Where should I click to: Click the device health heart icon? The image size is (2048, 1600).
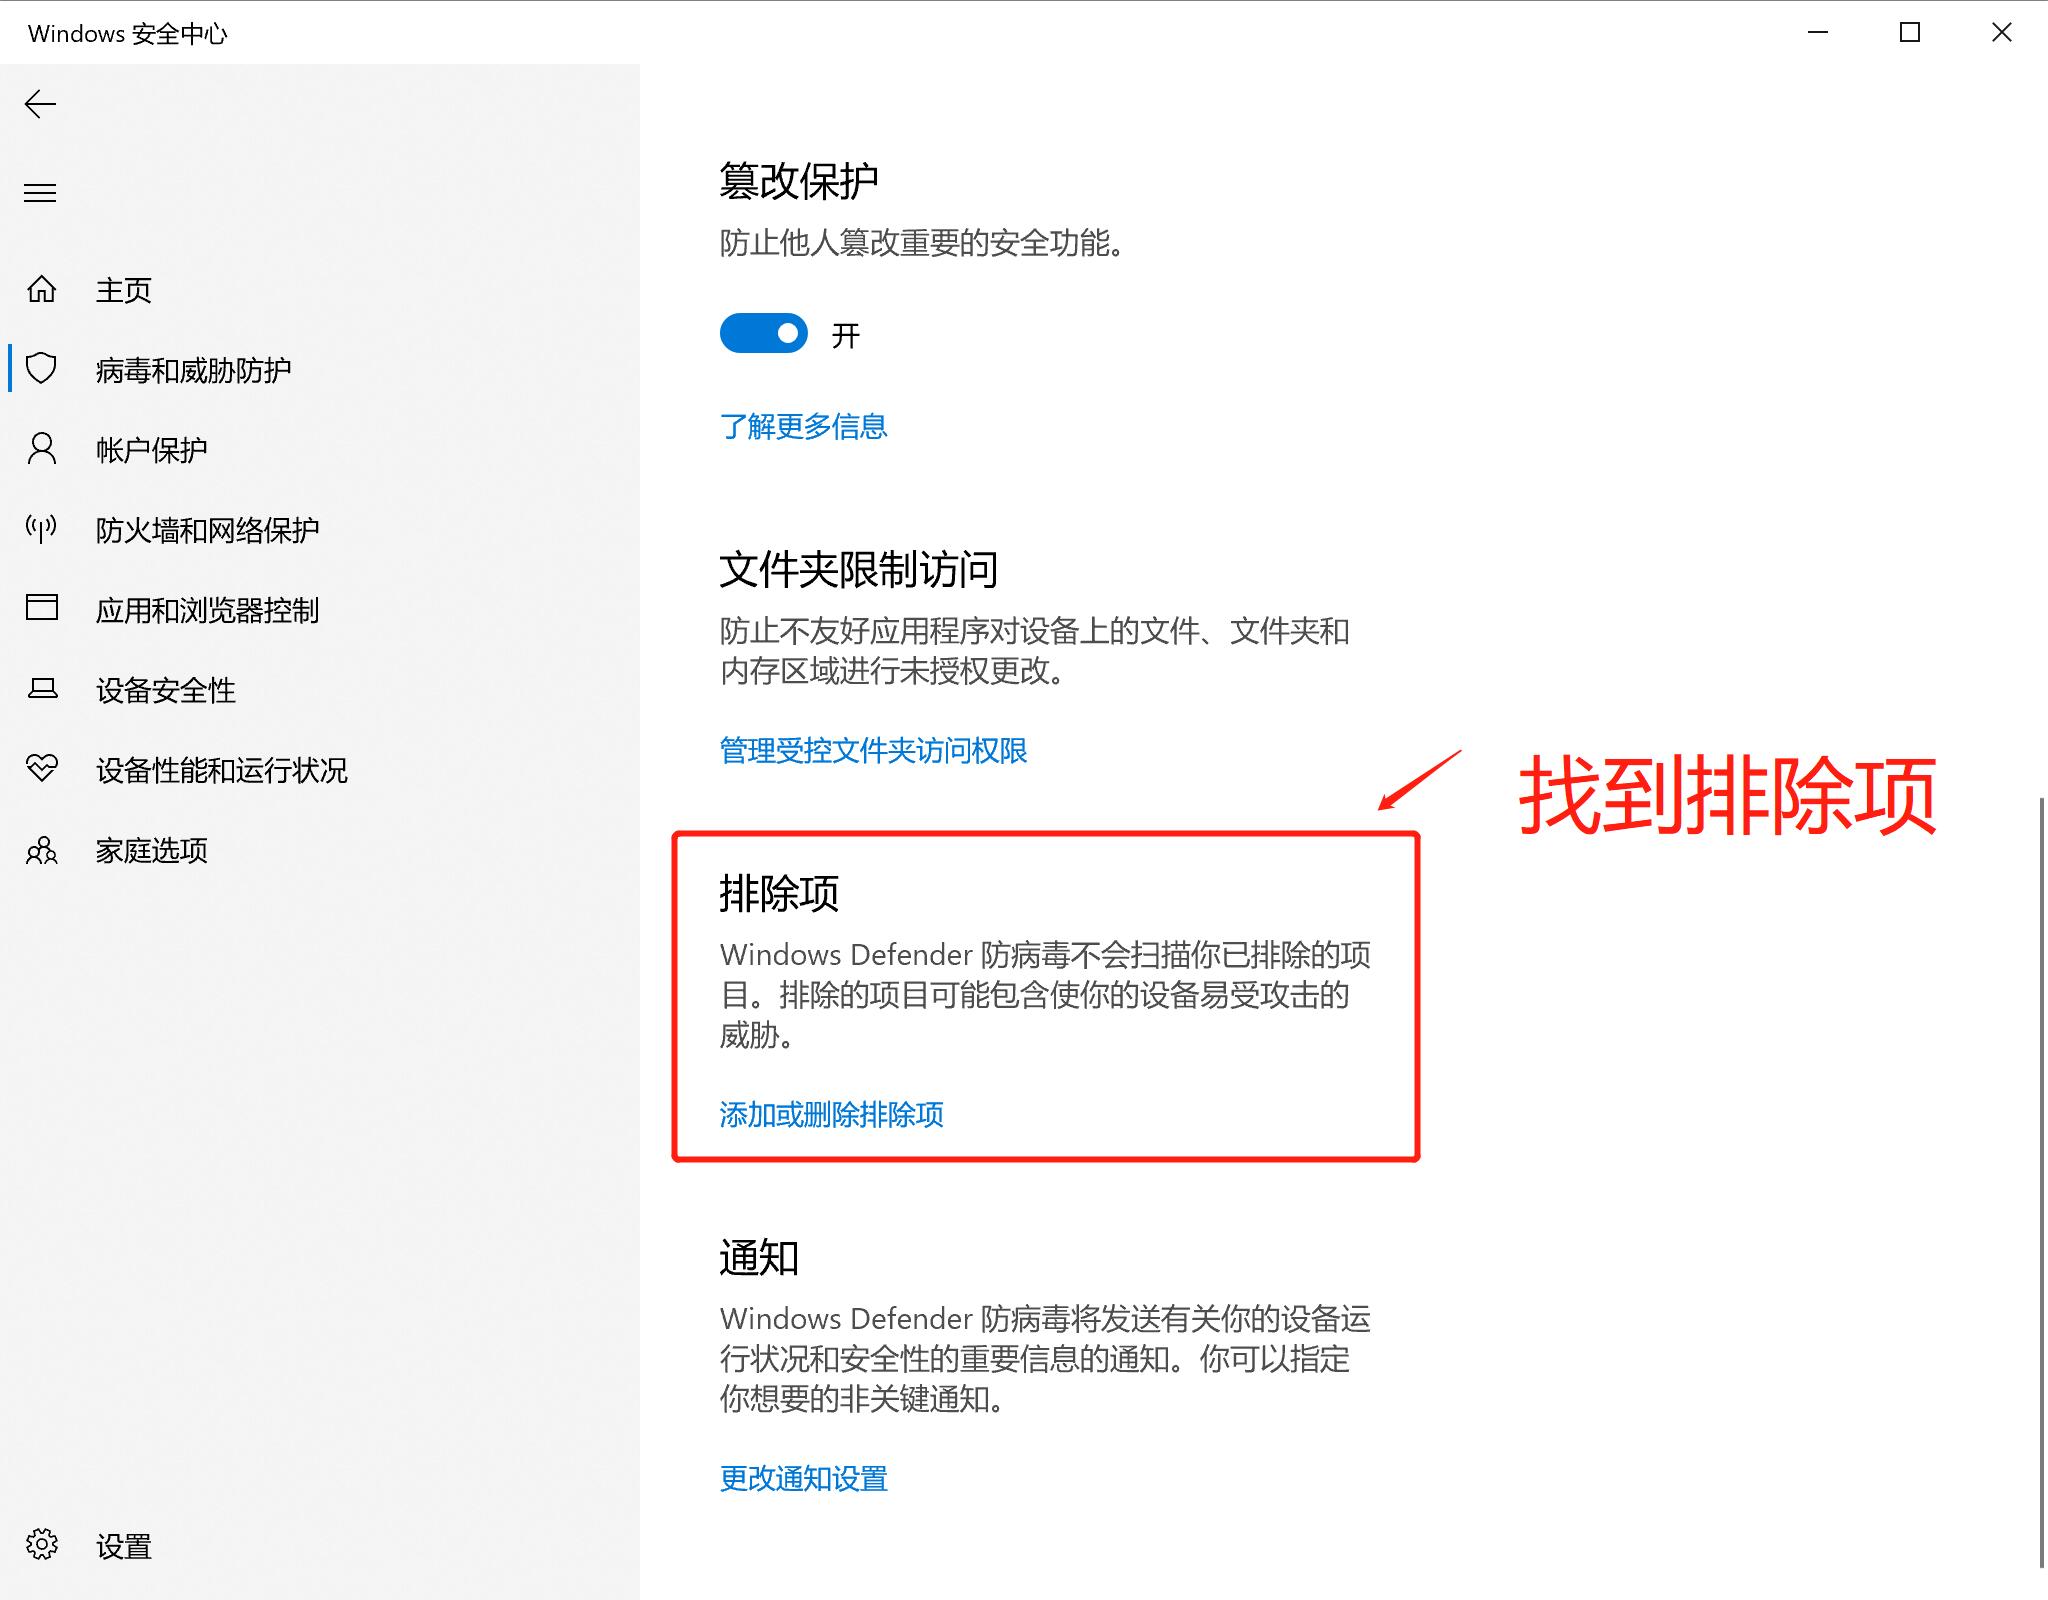click(41, 768)
